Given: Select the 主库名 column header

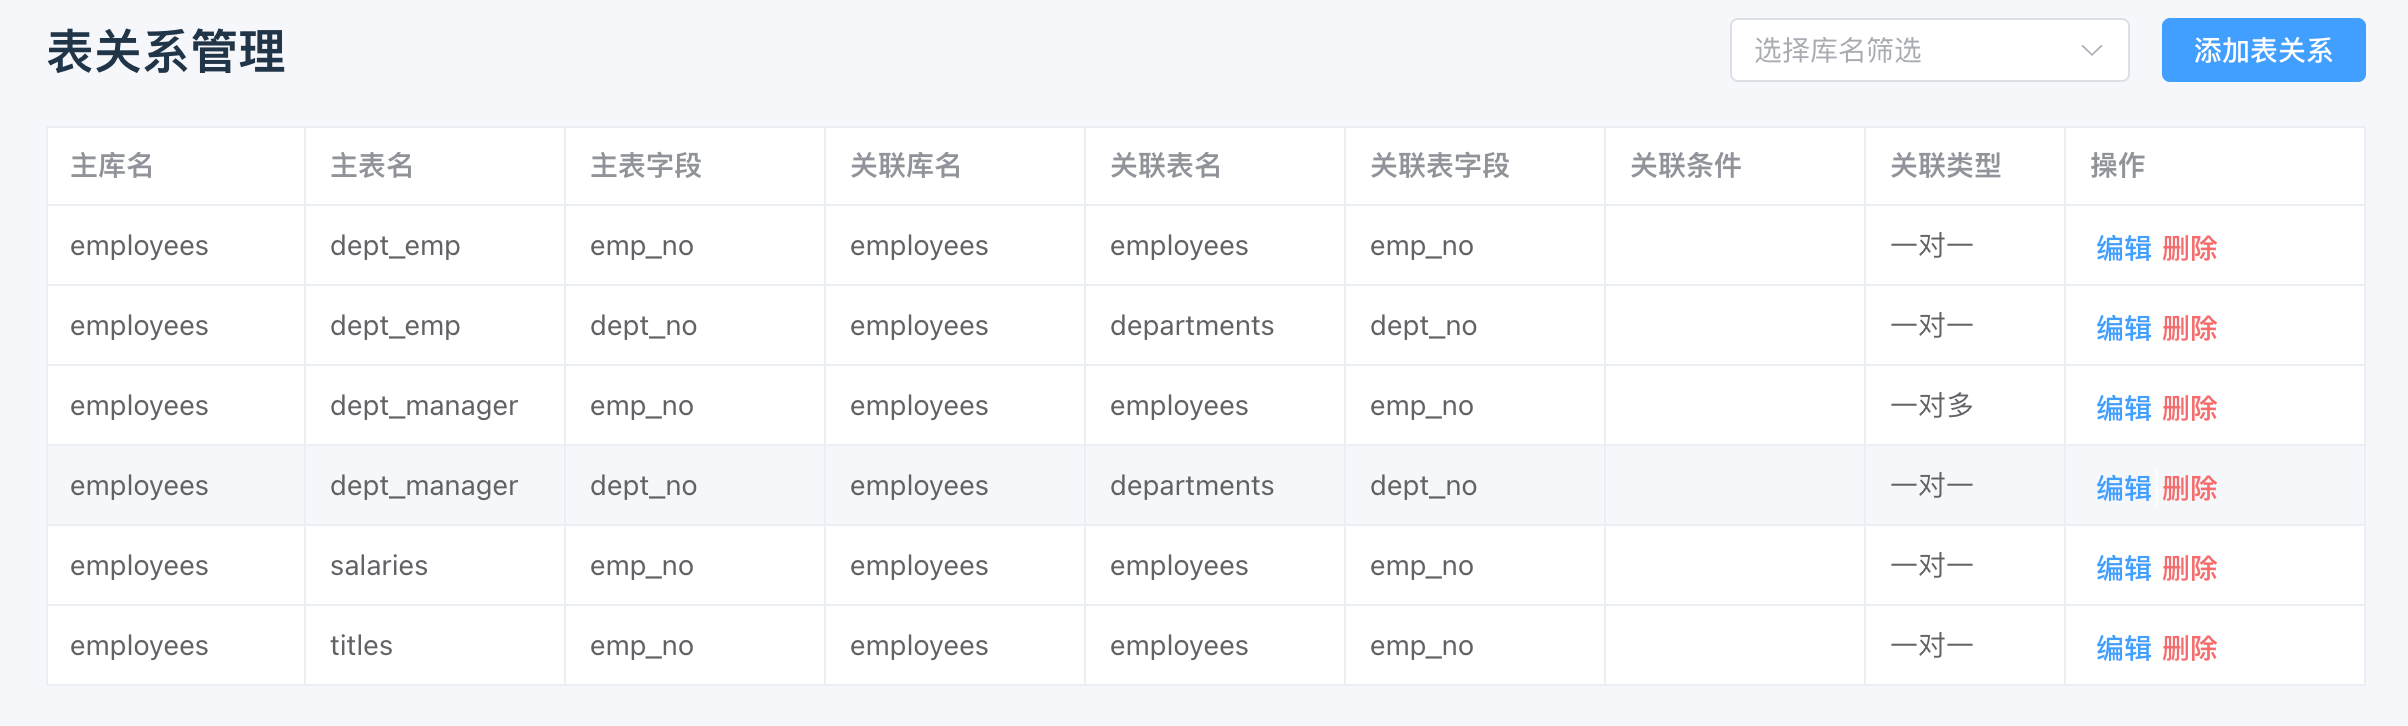Looking at the screenshot, I should 112,165.
